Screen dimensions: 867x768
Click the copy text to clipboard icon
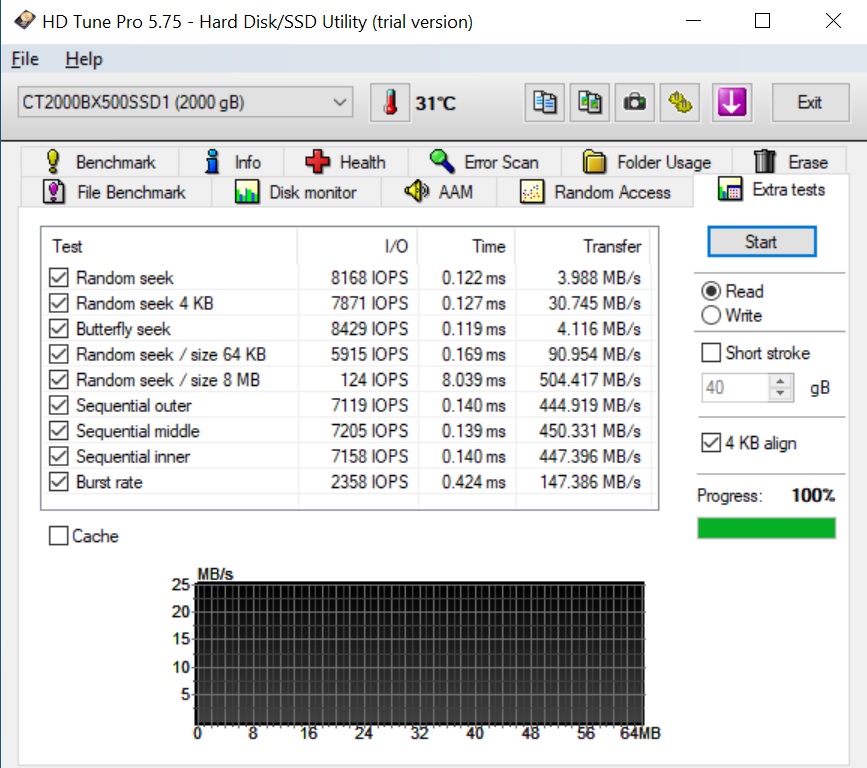click(x=545, y=102)
